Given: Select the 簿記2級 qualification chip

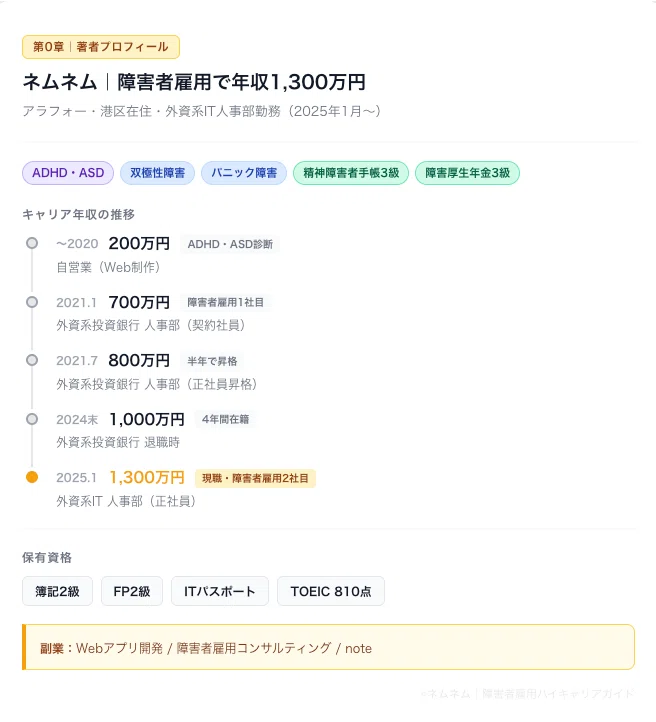Looking at the screenshot, I should 58,591.
